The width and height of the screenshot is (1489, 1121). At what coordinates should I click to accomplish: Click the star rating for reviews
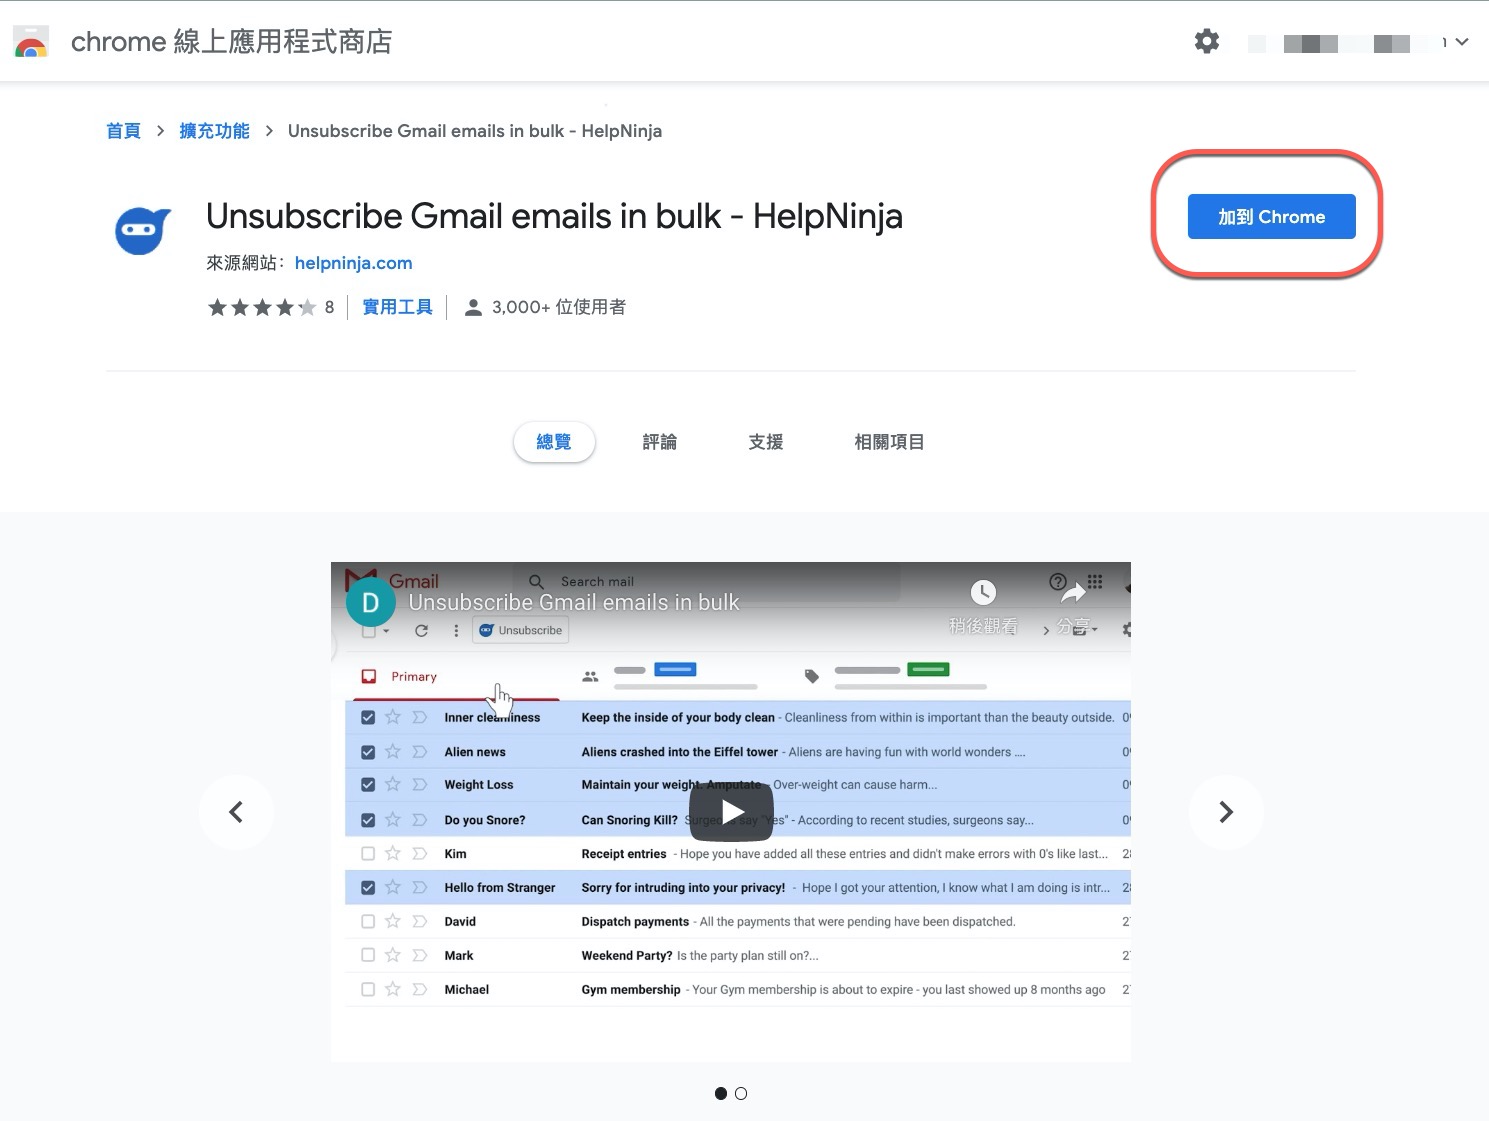tap(261, 307)
